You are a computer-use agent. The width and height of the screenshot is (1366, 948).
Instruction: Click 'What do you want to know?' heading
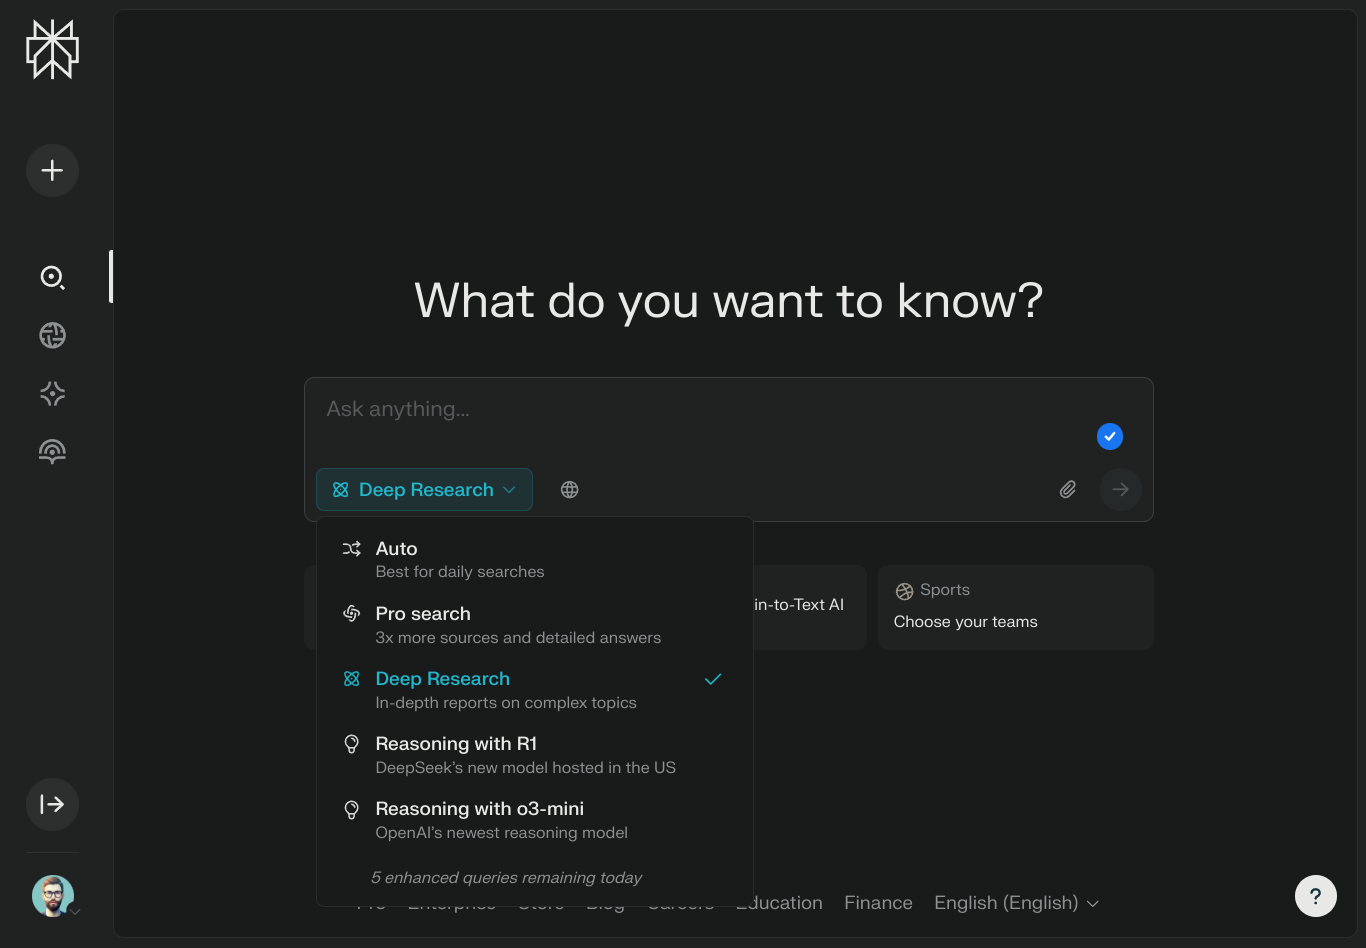click(729, 300)
